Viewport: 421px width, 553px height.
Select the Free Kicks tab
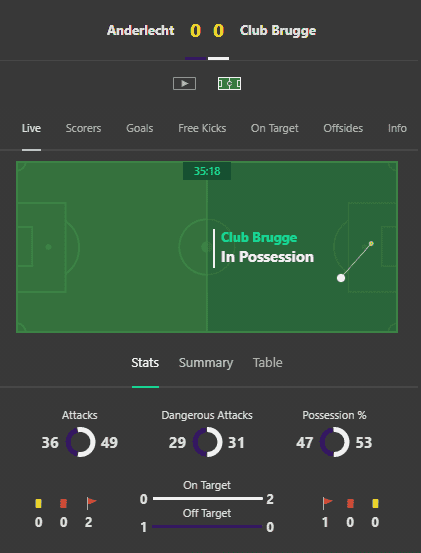pos(202,128)
